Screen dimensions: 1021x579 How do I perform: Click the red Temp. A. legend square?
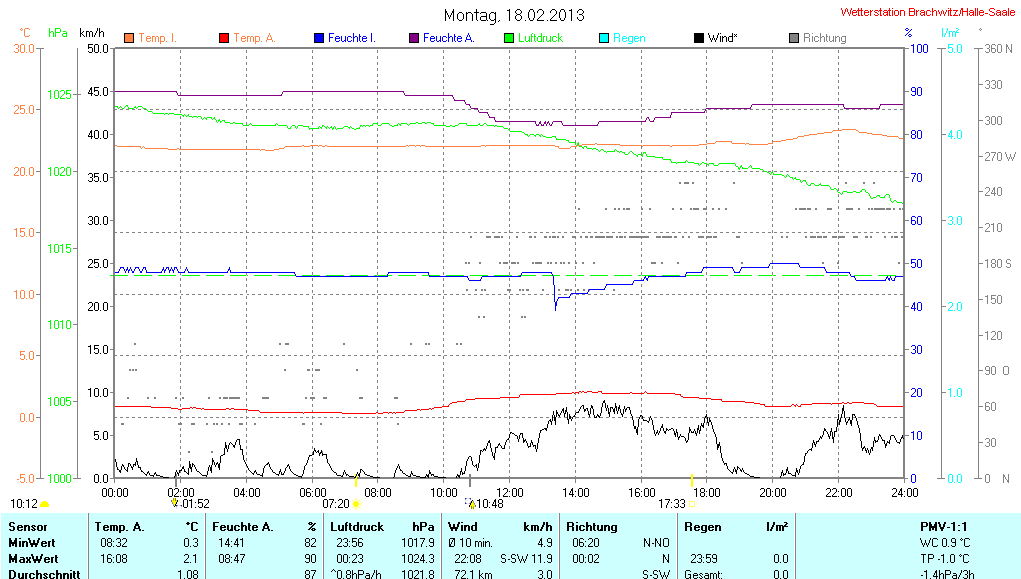coord(224,38)
